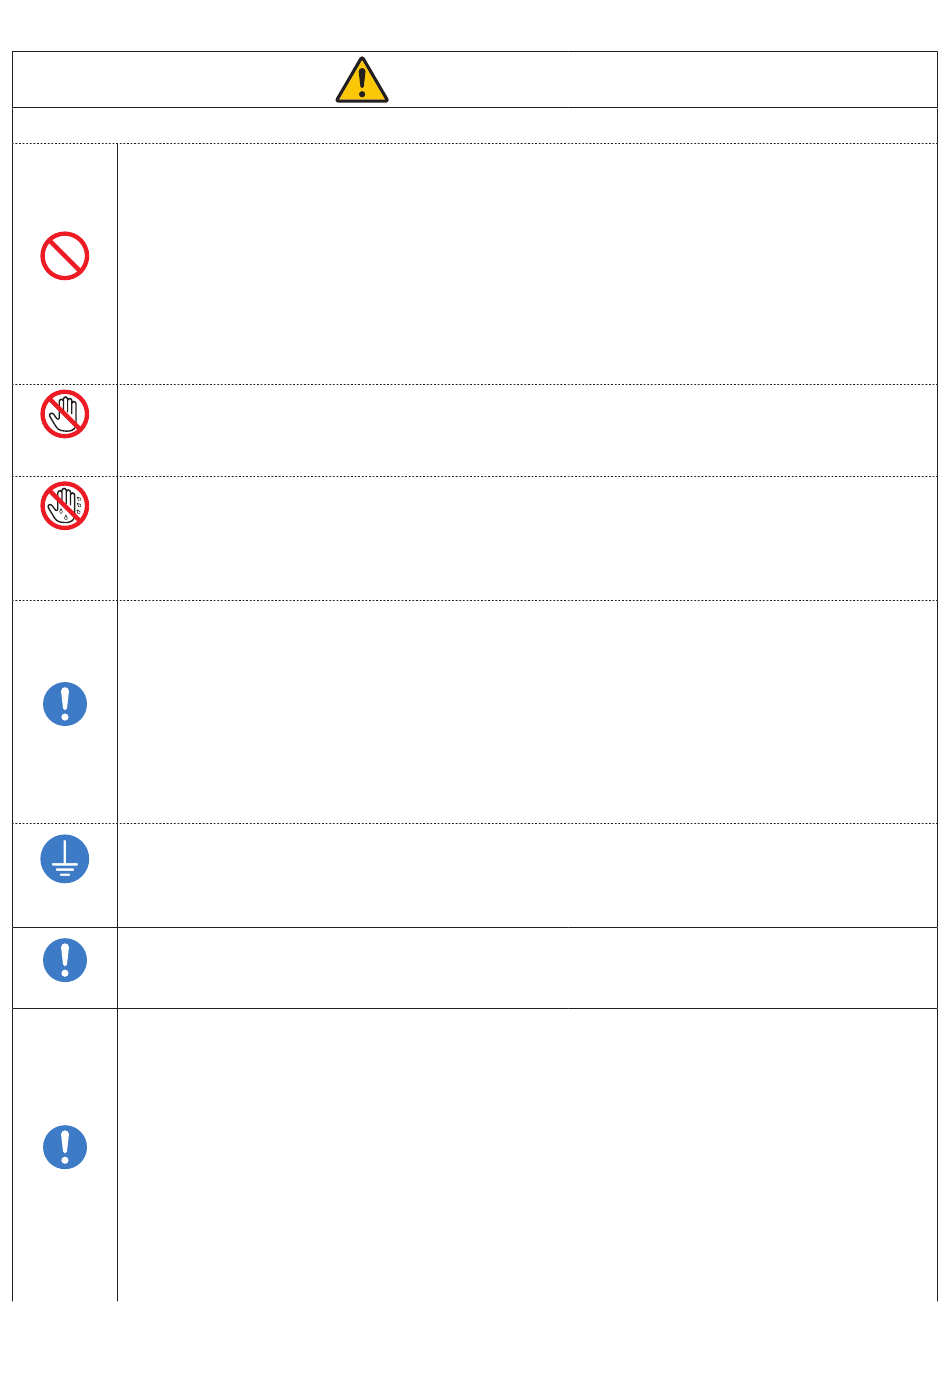Click header area right of the warning triangle
Viewport: 950px width, 1397px height.
click(x=663, y=80)
